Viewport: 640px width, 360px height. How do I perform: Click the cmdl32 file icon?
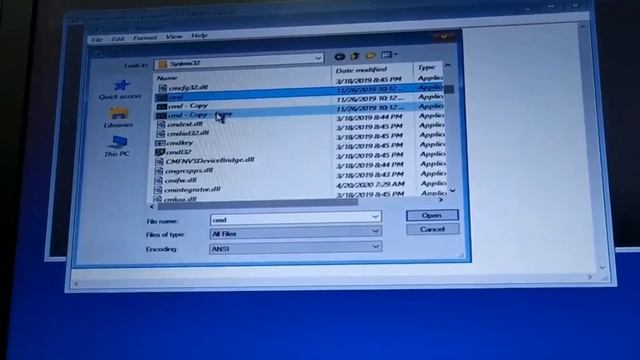point(160,153)
